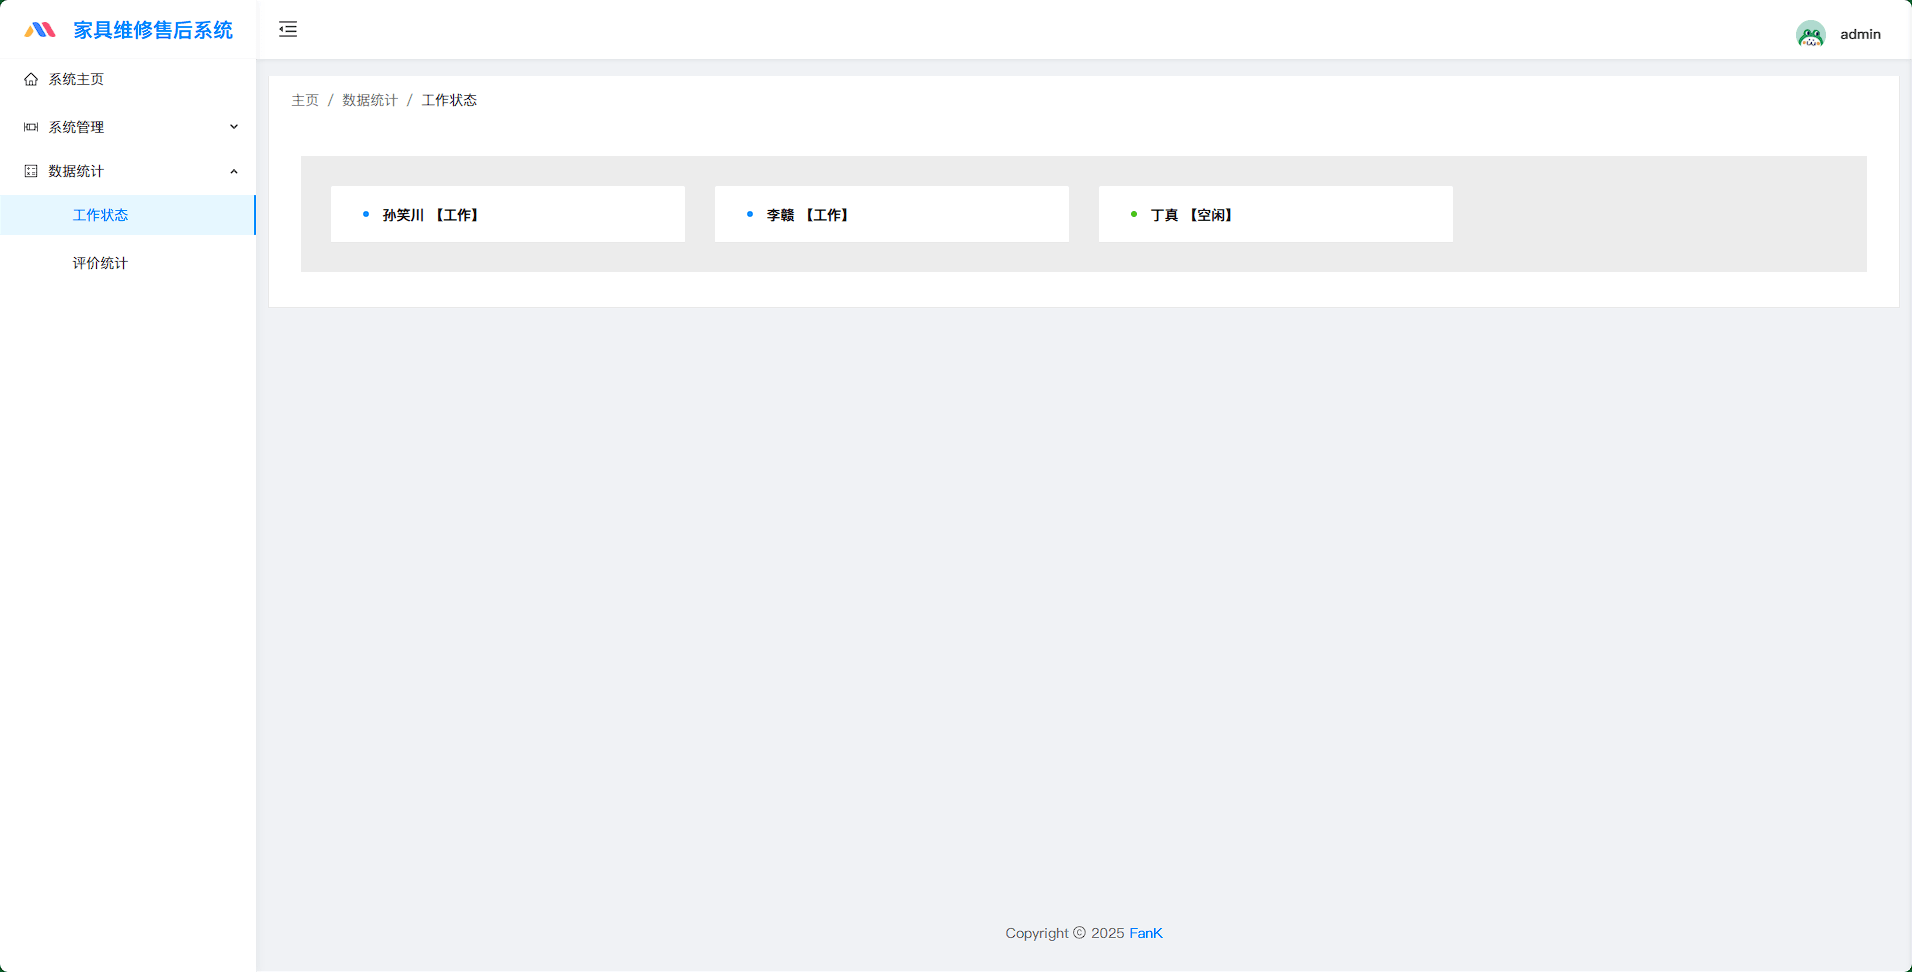Viewport: 1912px width, 972px height.
Task: Go to 系统主页 in sidebar
Action: tap(76, 79)
